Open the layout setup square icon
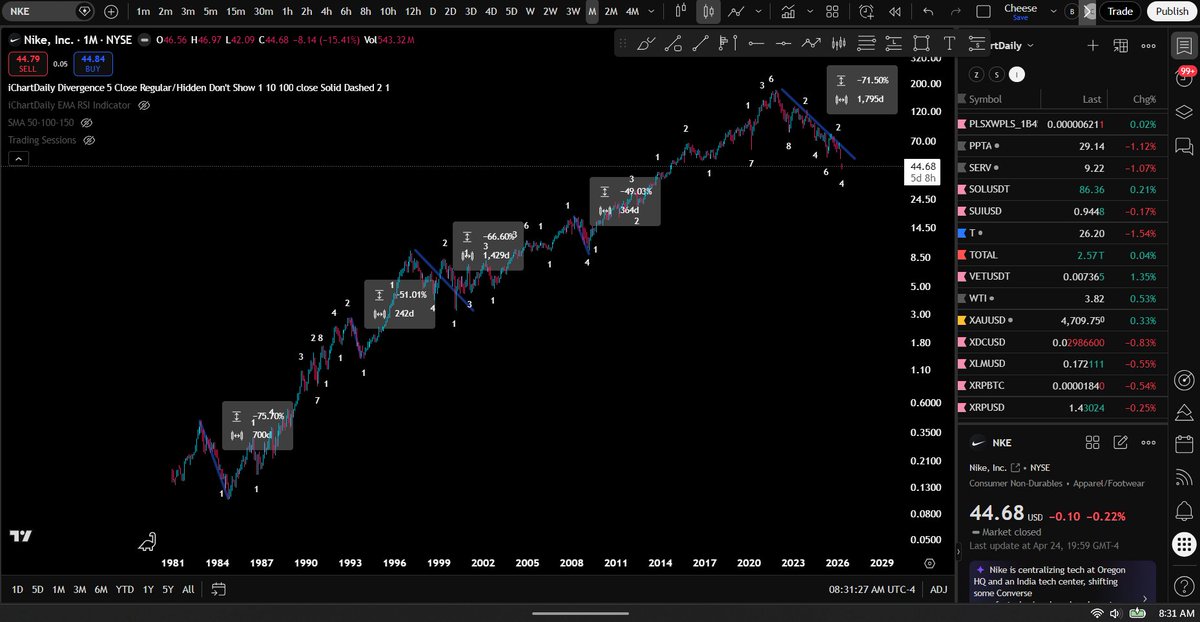Image resolution: width=1200 pixels, height=622 pixels. coord(983,11)
